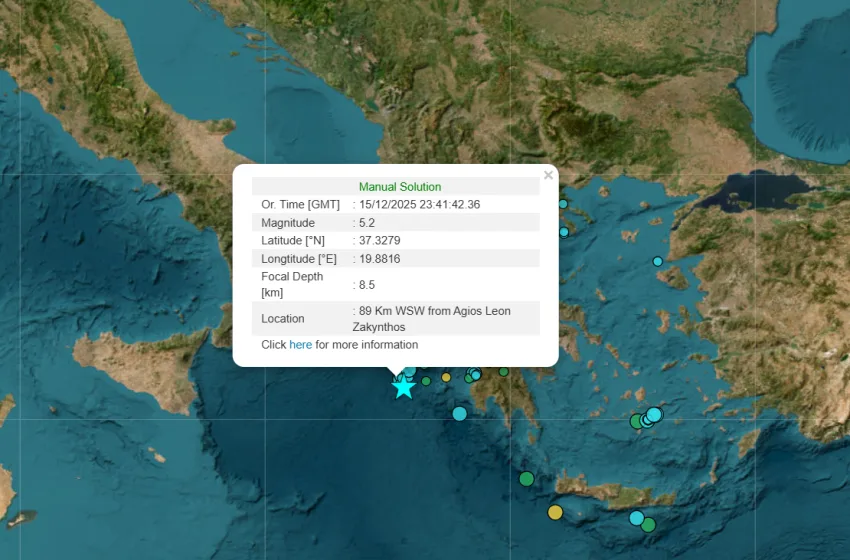This screenshot has height=560, width=850.
Task: Click the 'Manual Solution' heading
Action: click(400, 186)
